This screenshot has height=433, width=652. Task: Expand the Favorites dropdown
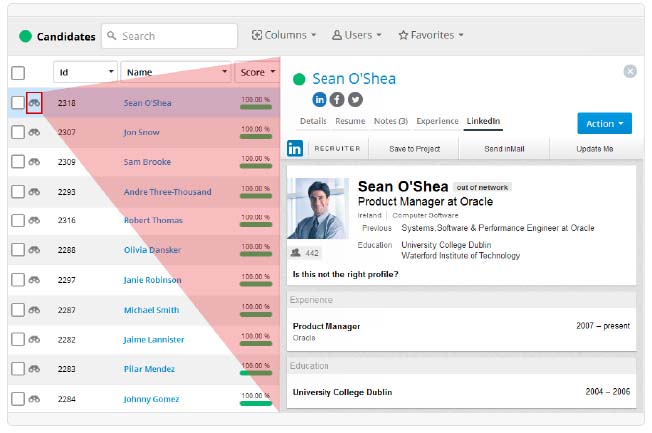coord(431,35)
